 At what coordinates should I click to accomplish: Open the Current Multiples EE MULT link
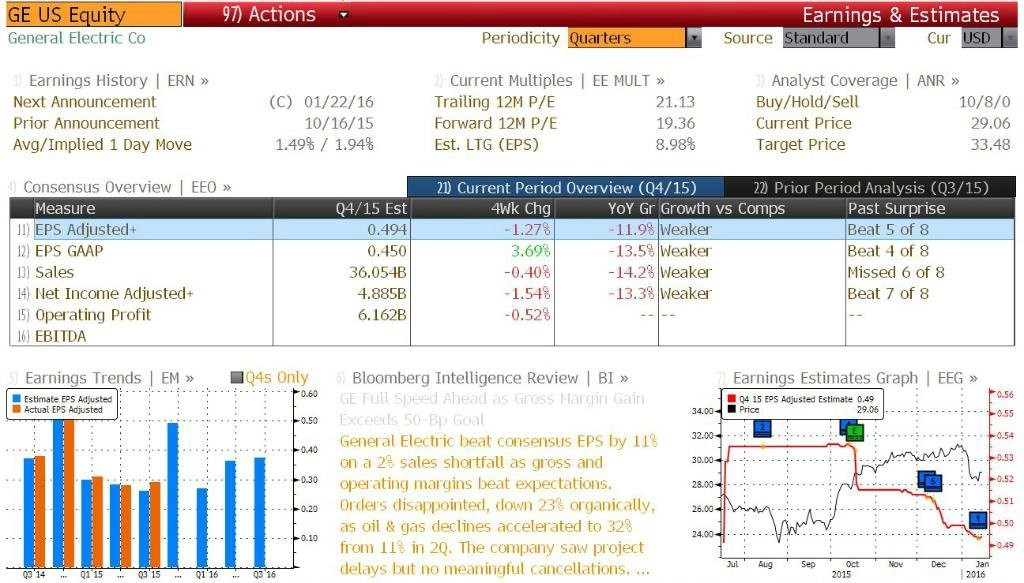(557, 80)
